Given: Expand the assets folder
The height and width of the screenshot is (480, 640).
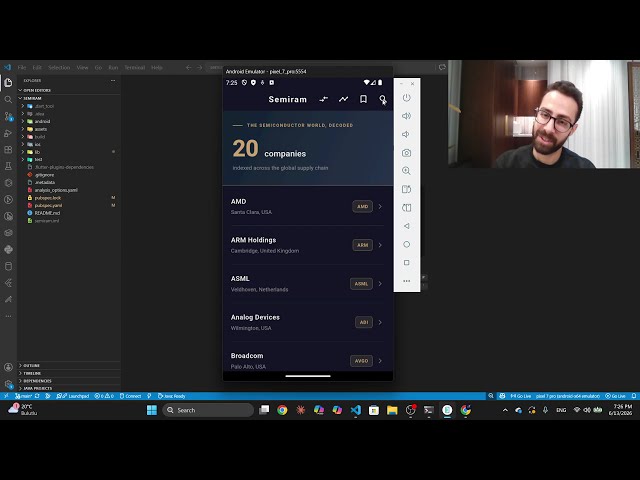Looking at the screenshot, I should pos(69,129).
